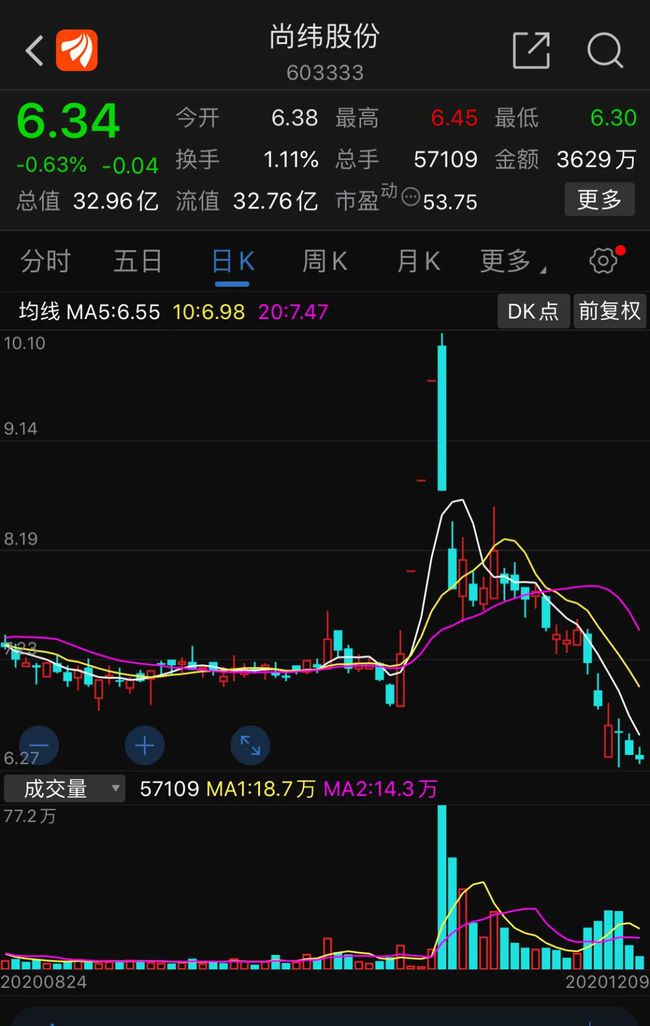Tap the 今开 value 6.38
This screenshot has height=1026, width=650.
[295, 118]
